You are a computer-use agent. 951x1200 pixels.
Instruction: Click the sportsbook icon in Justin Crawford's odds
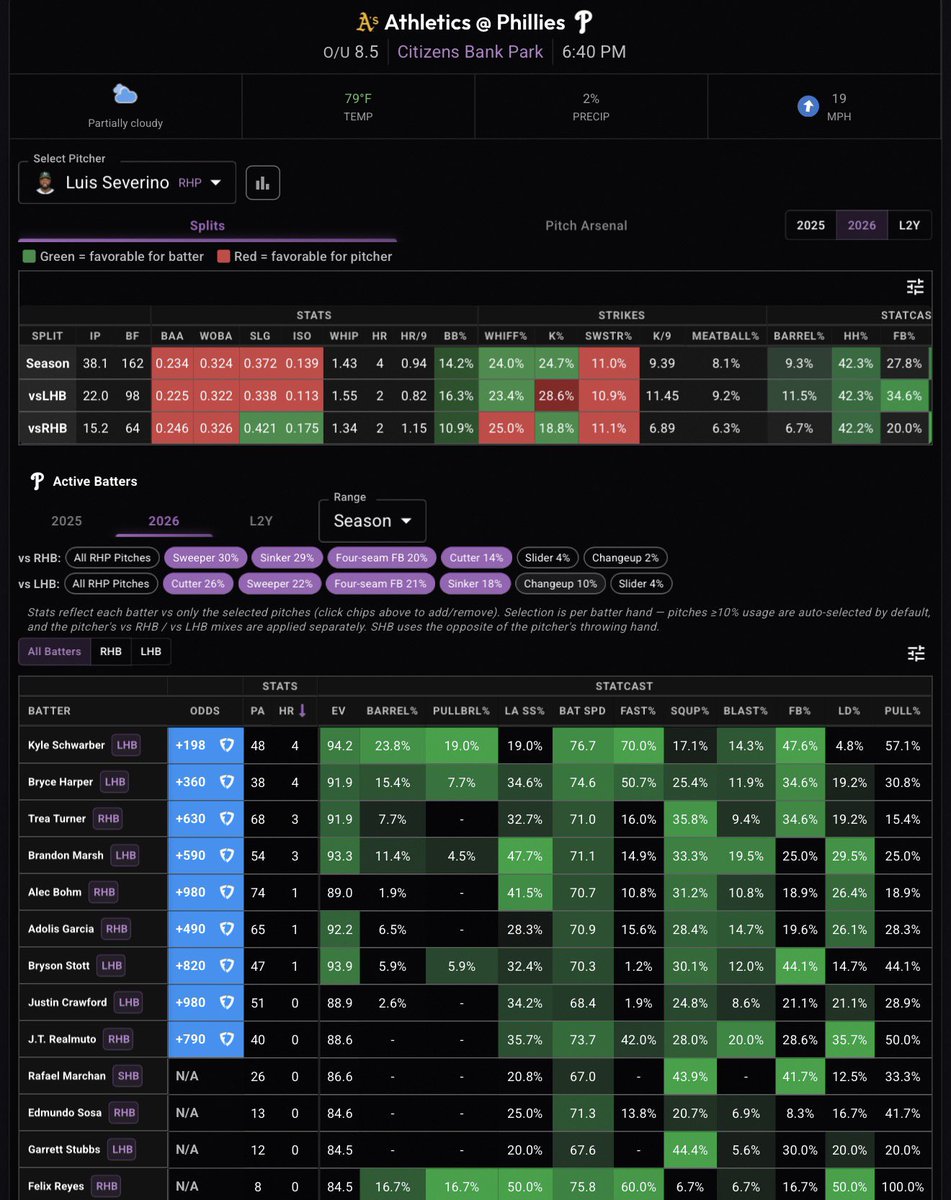226,1002
